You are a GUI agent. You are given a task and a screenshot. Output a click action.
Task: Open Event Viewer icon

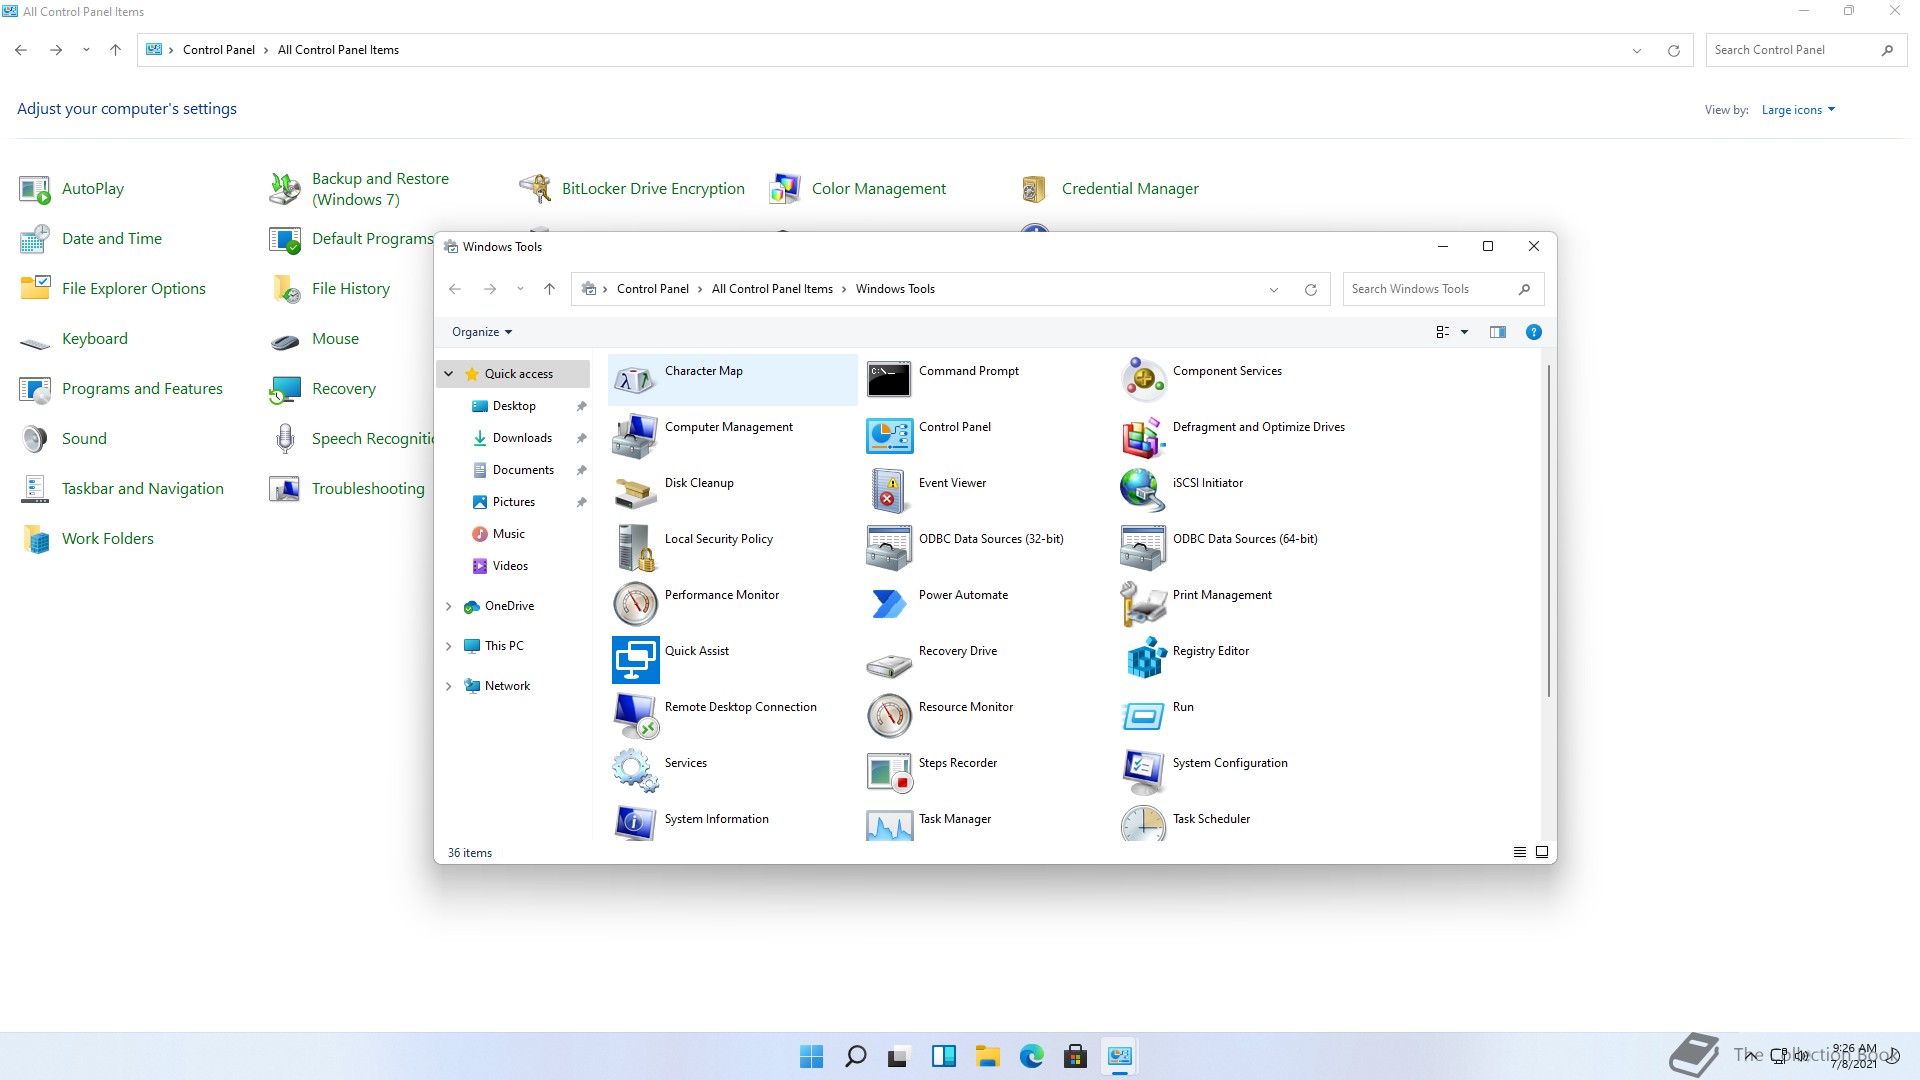889,492
